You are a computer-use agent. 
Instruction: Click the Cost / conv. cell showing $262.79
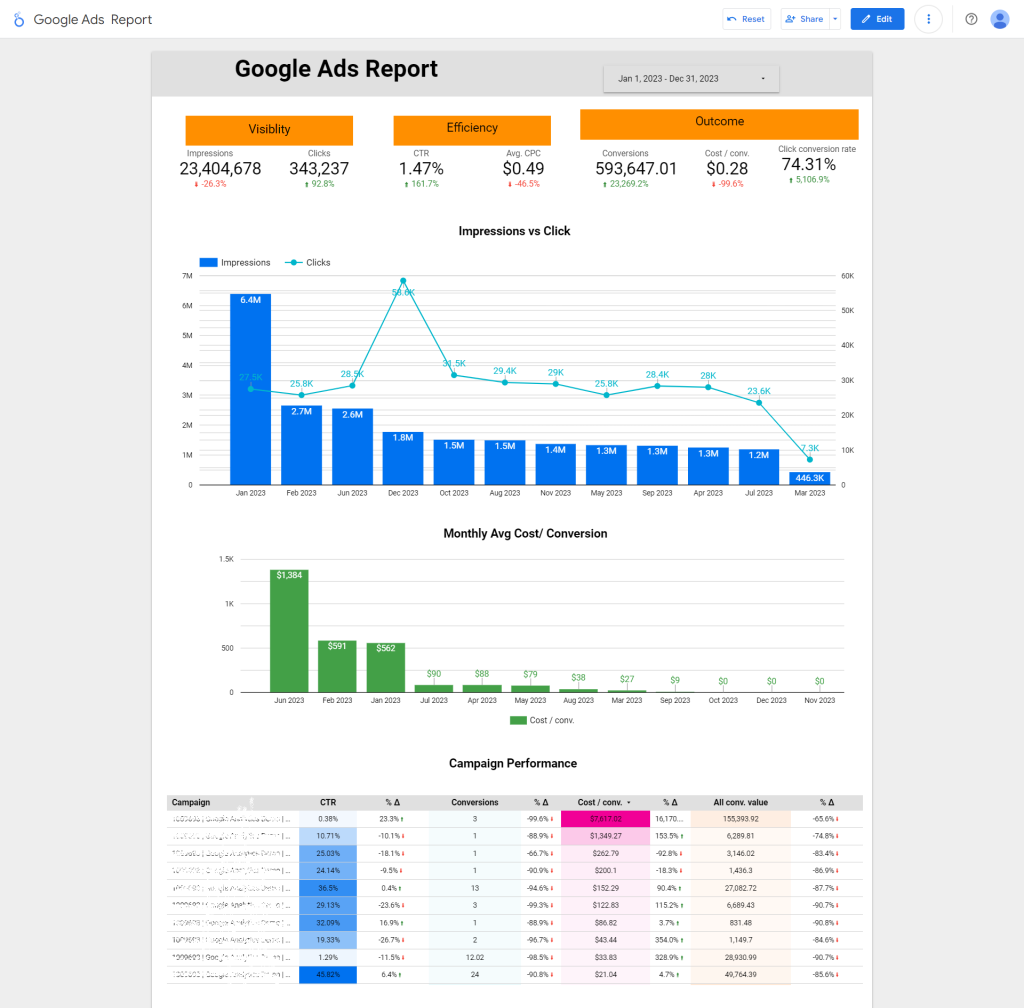tap(605, 853)
